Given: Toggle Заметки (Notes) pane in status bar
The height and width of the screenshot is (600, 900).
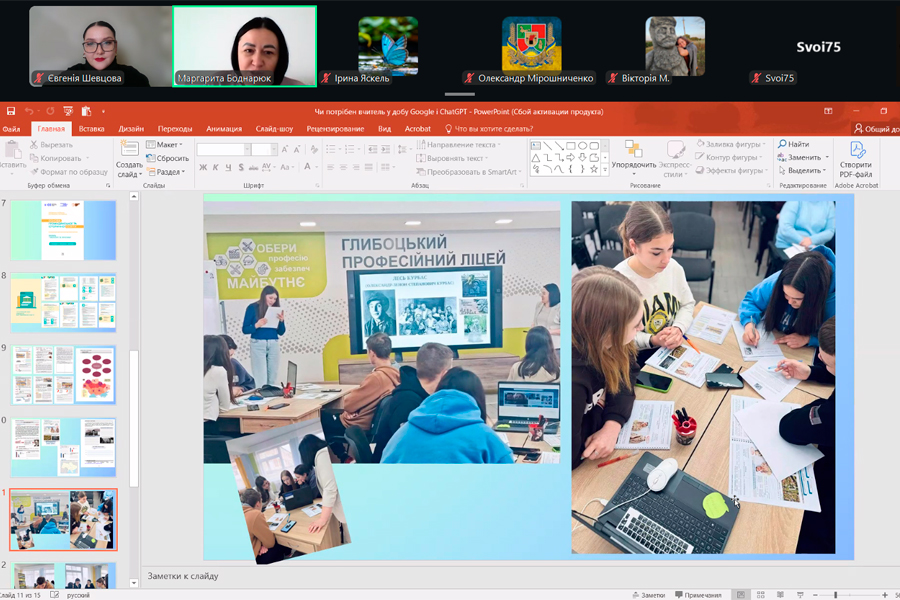Looking at the screenshot, I should (x=647, y=595).
